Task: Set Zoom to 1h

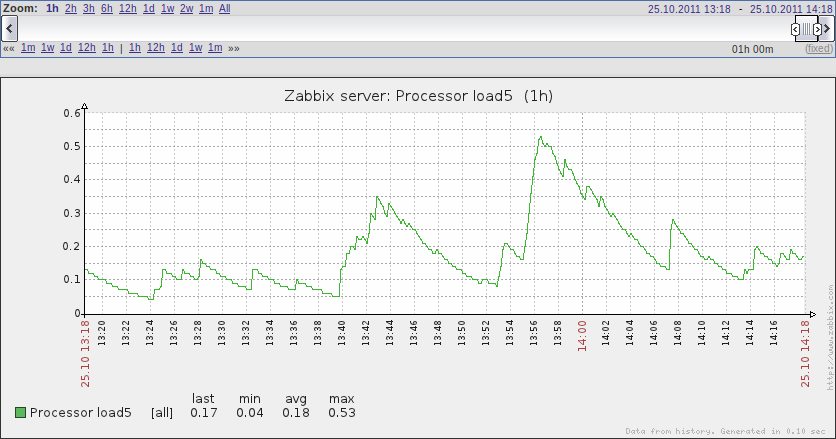Action: 52,9
